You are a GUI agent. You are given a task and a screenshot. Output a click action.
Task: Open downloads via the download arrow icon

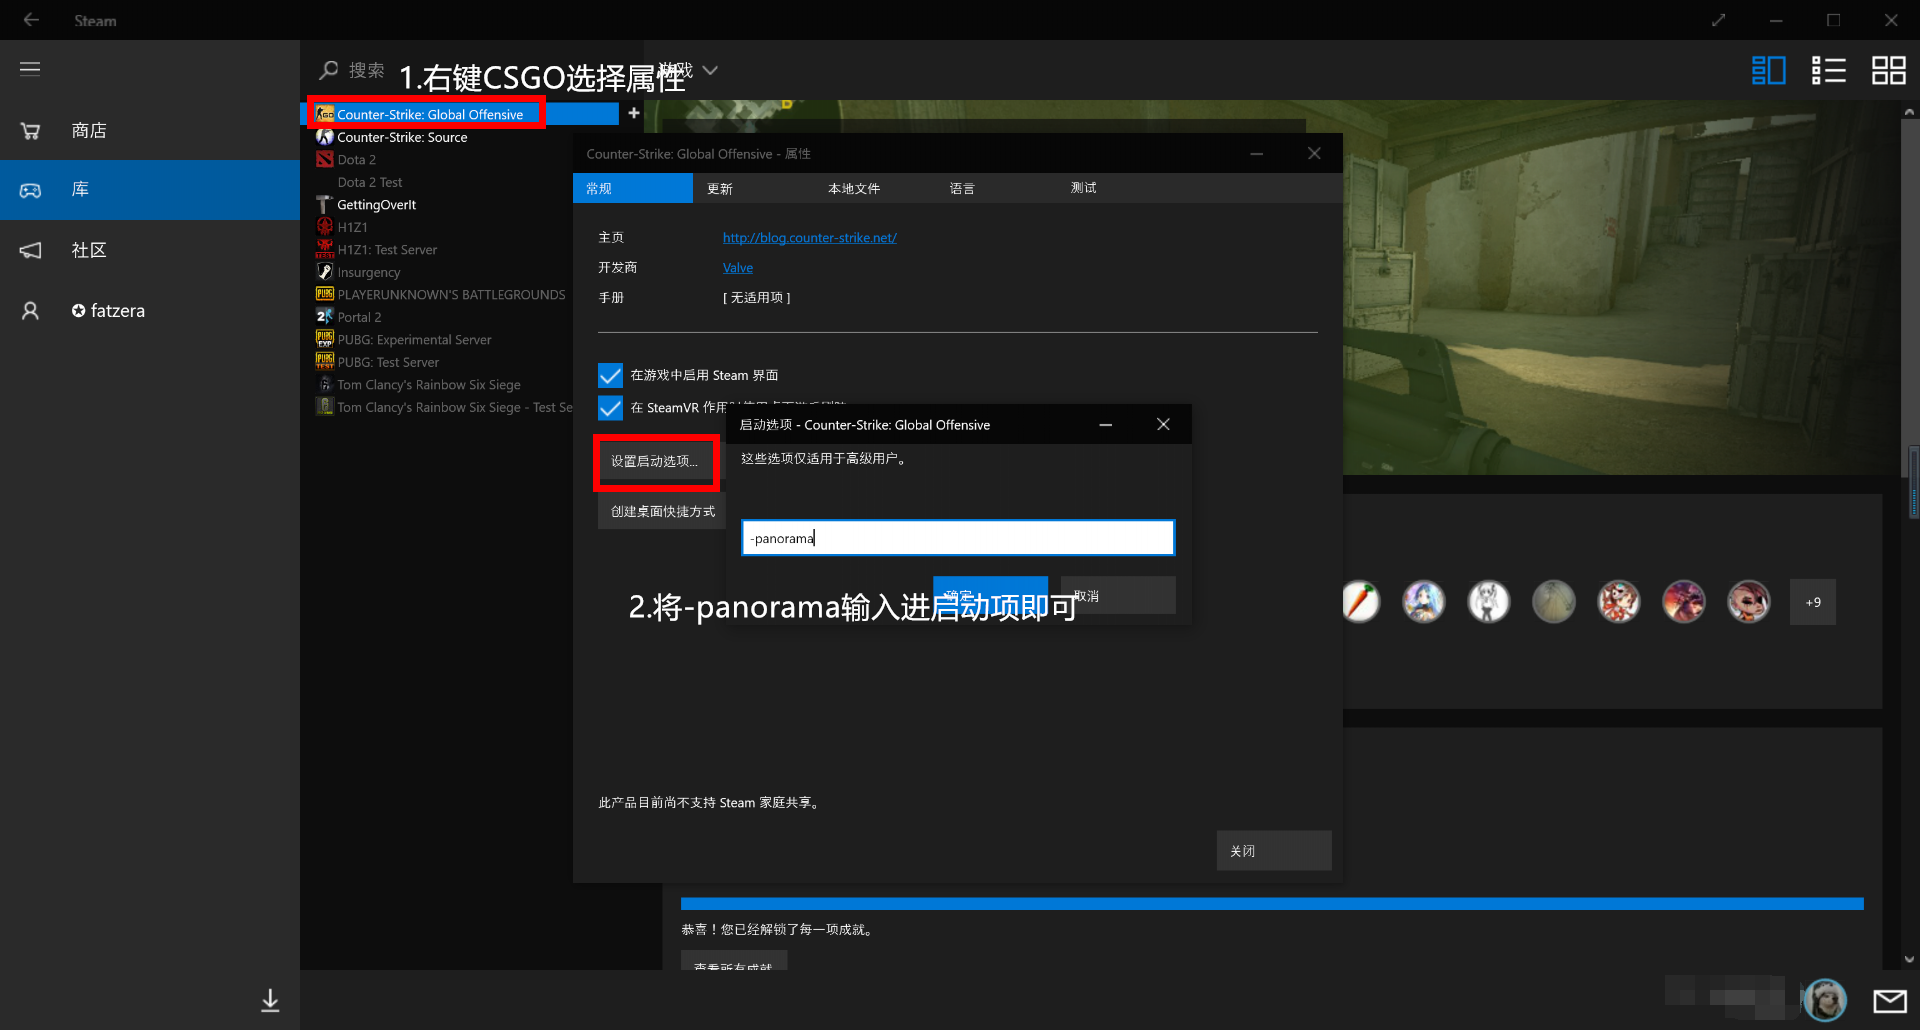270,1000
